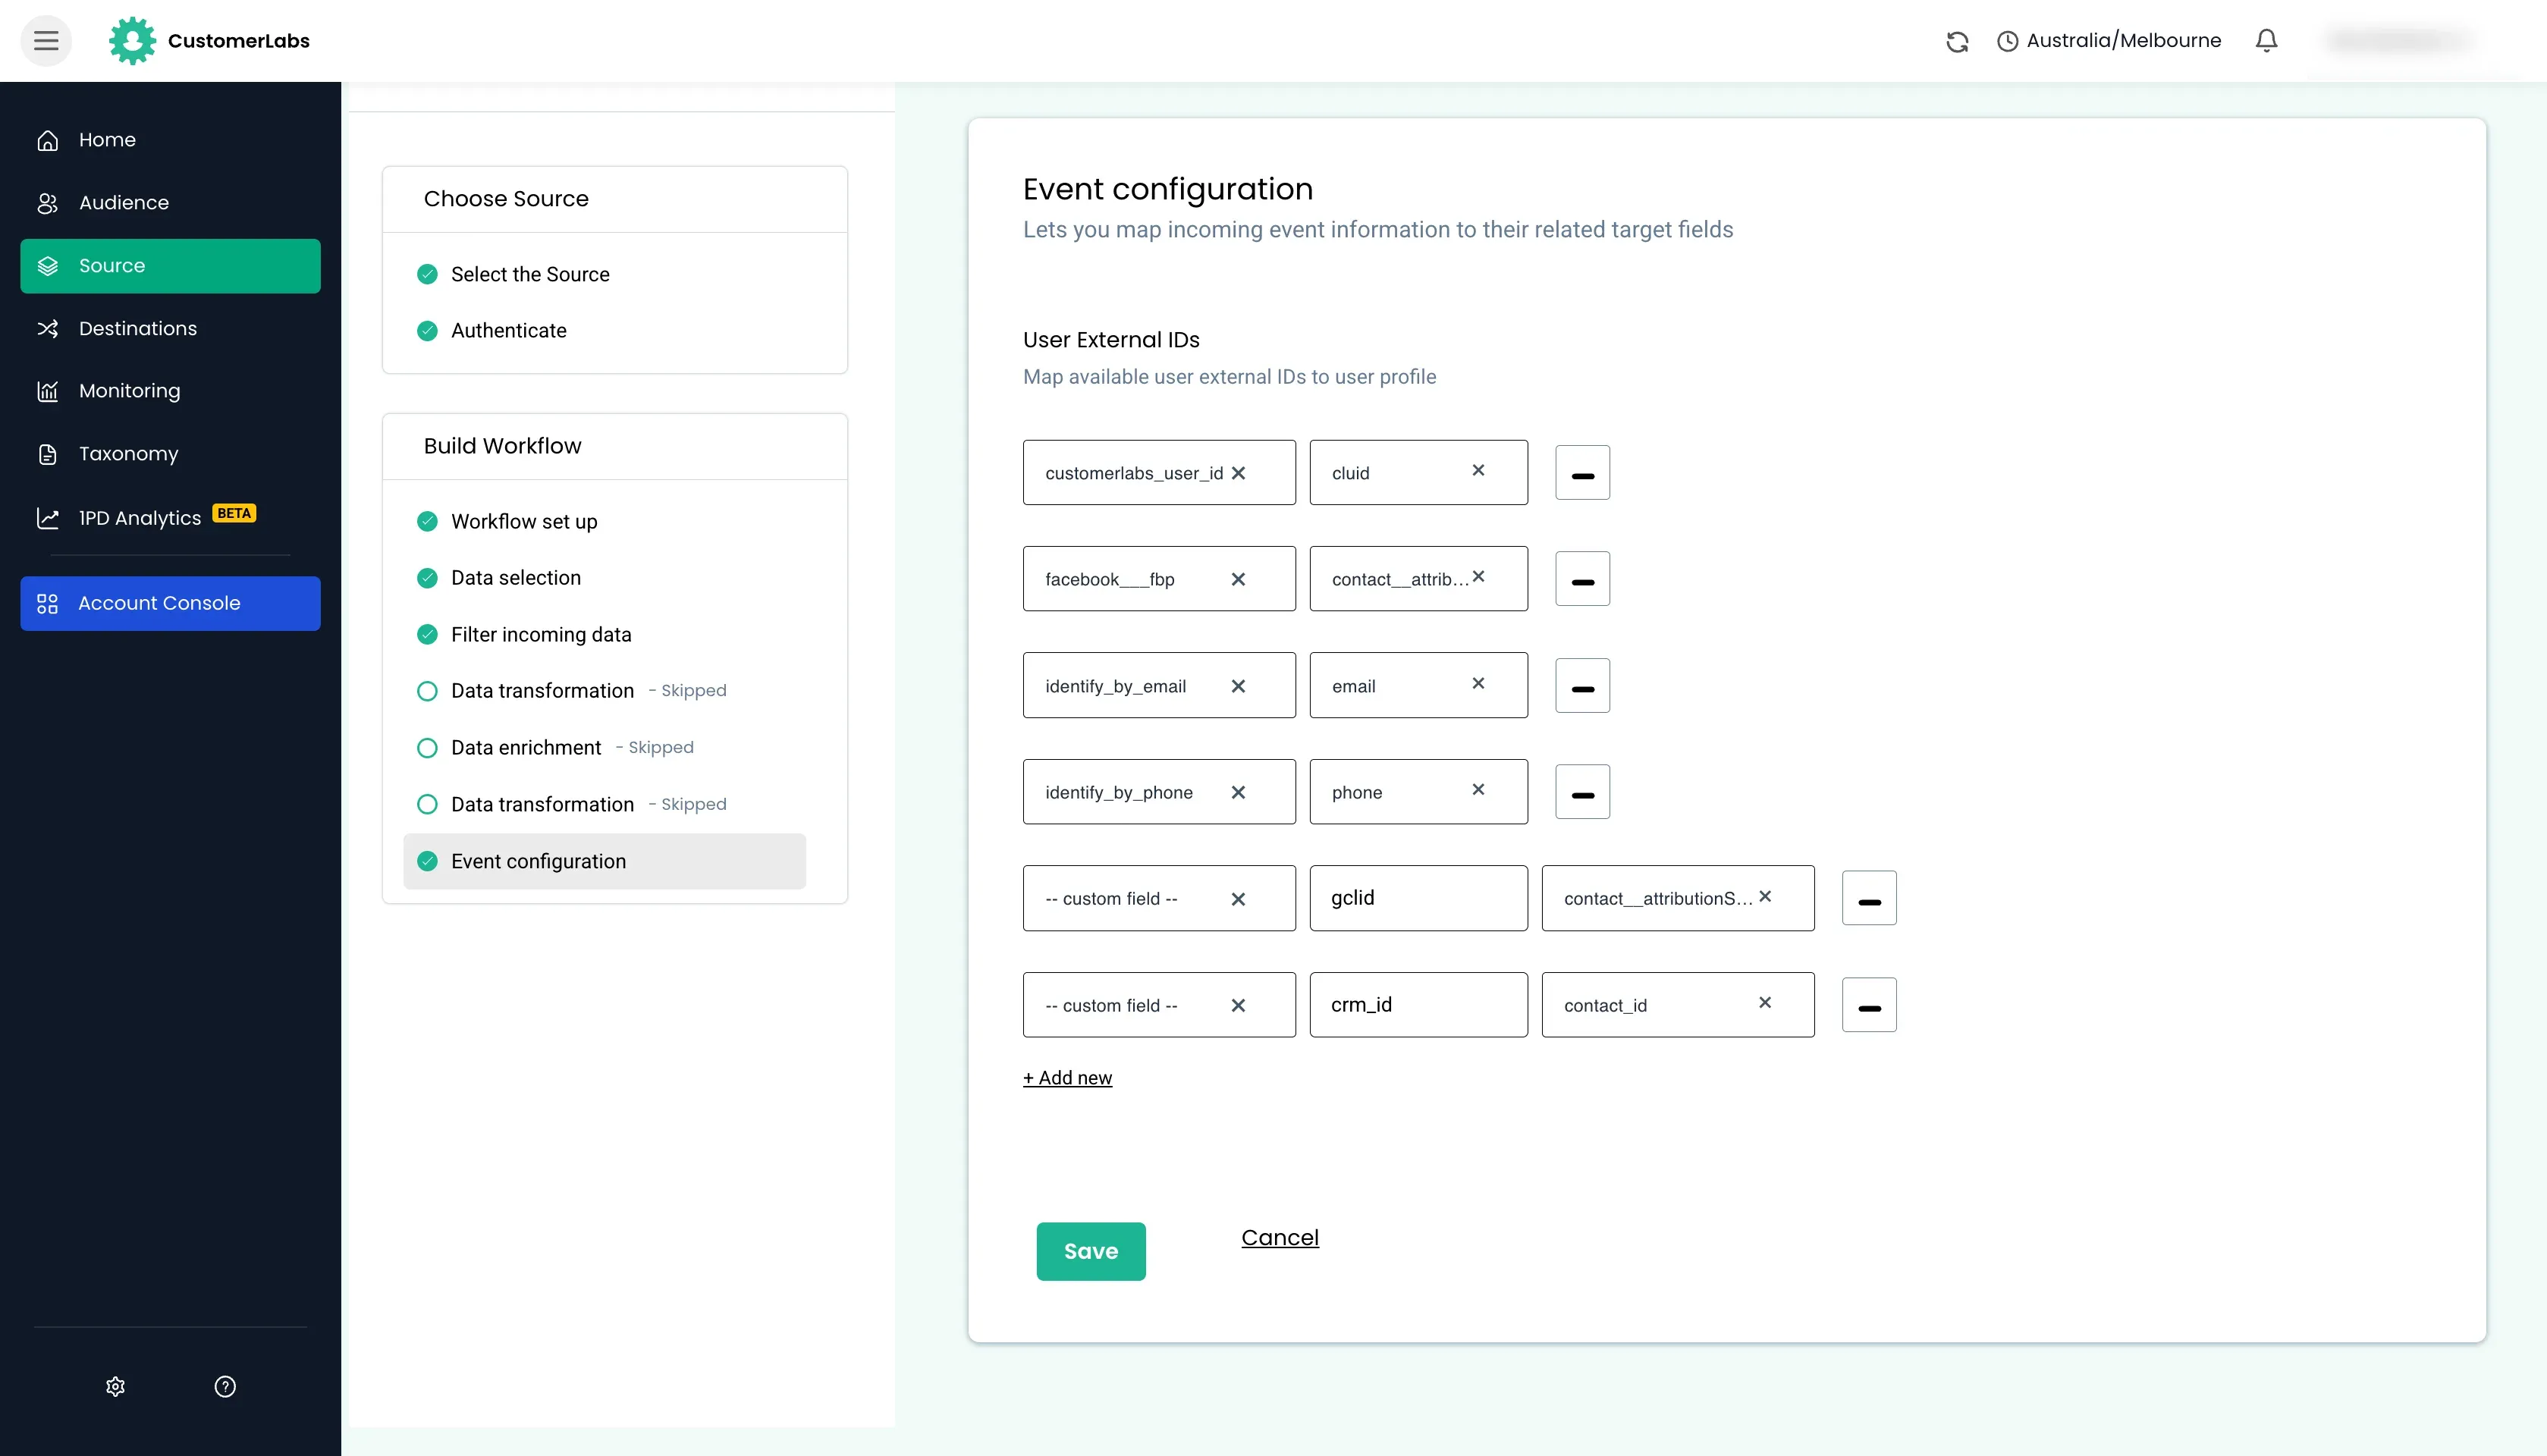
Task: Clear the facebook__fbp selection
Action: pyautogui.click(x=1238, y=579)
